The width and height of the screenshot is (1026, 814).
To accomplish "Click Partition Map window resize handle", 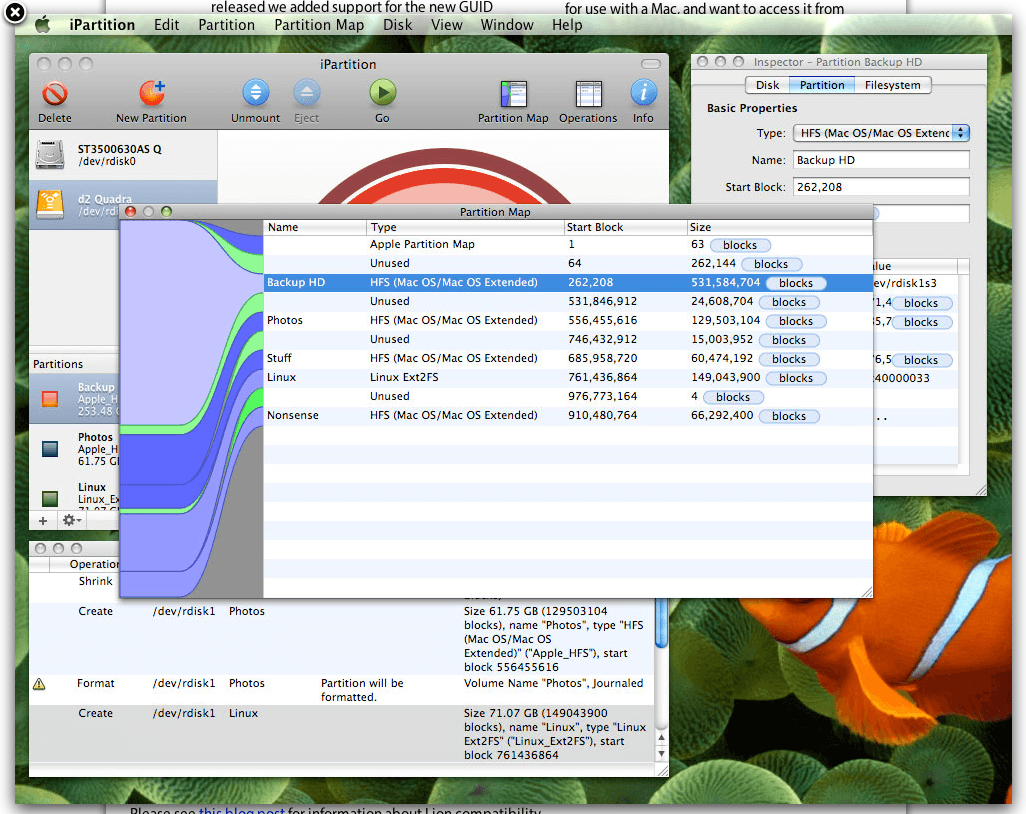I will point(866,592).
